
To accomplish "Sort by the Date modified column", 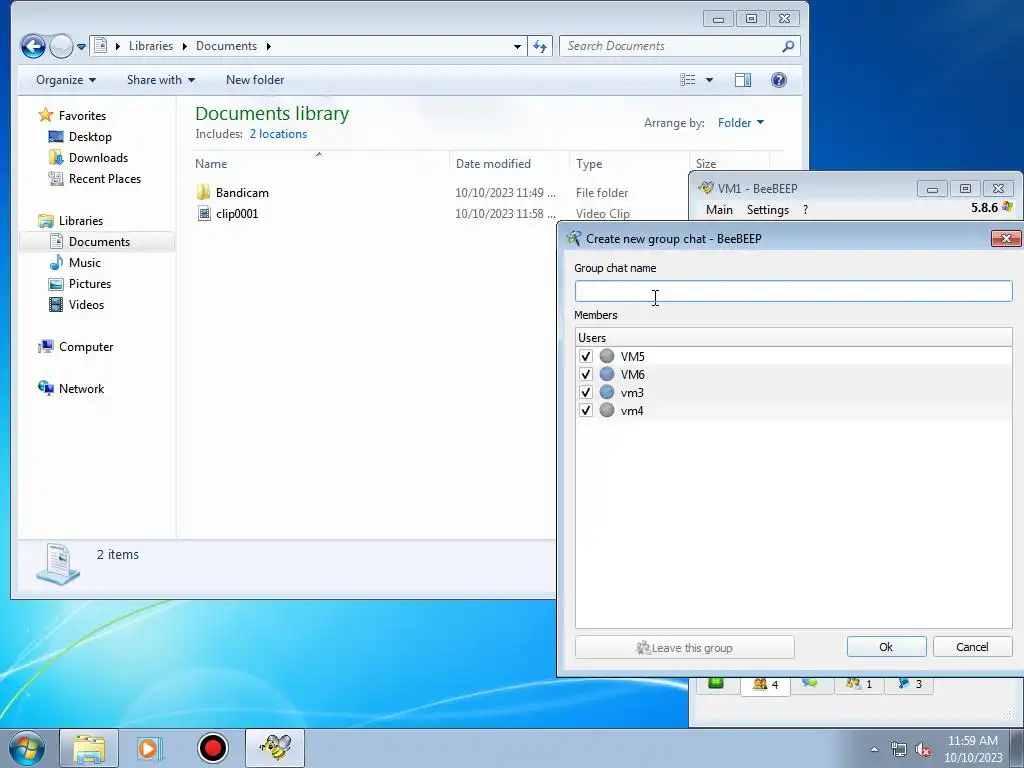I will pyautogui.click(x=509, y=164).
